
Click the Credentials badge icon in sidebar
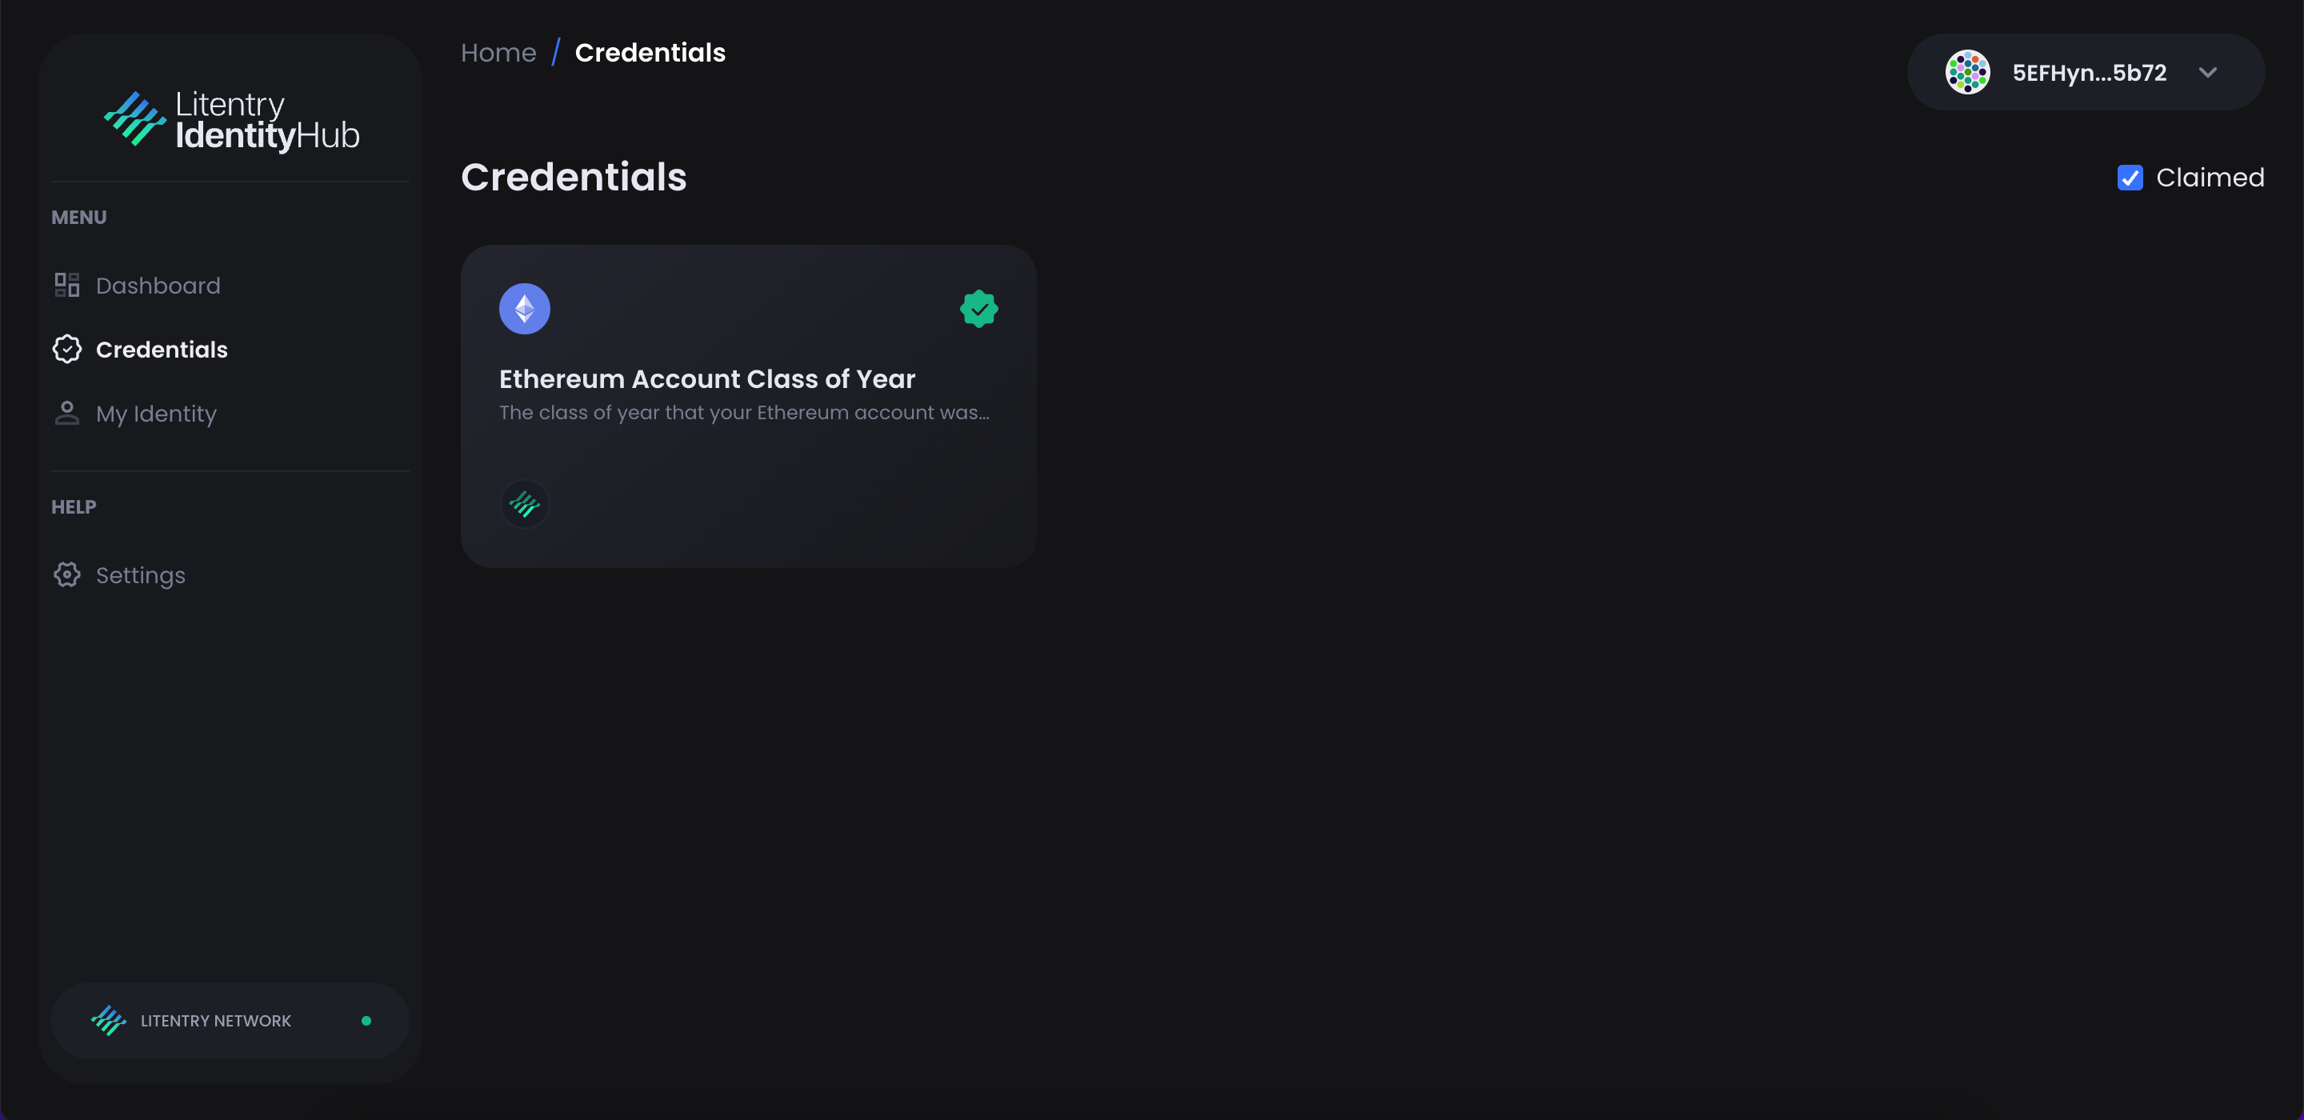coord(67,349)
